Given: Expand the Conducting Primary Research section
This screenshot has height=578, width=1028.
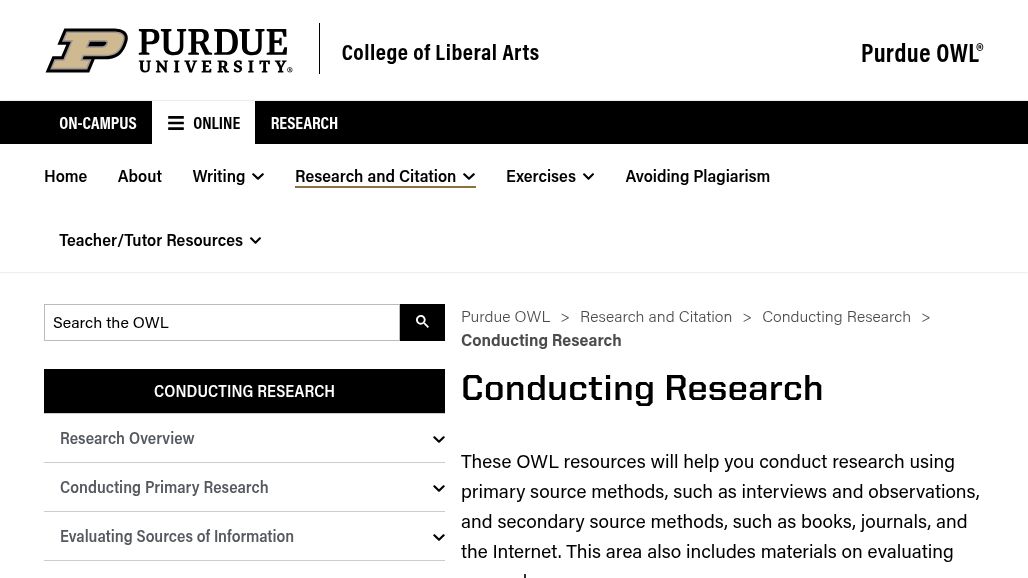Looking at the screenshot, I should pyautogui.click(x=438, y=487).
